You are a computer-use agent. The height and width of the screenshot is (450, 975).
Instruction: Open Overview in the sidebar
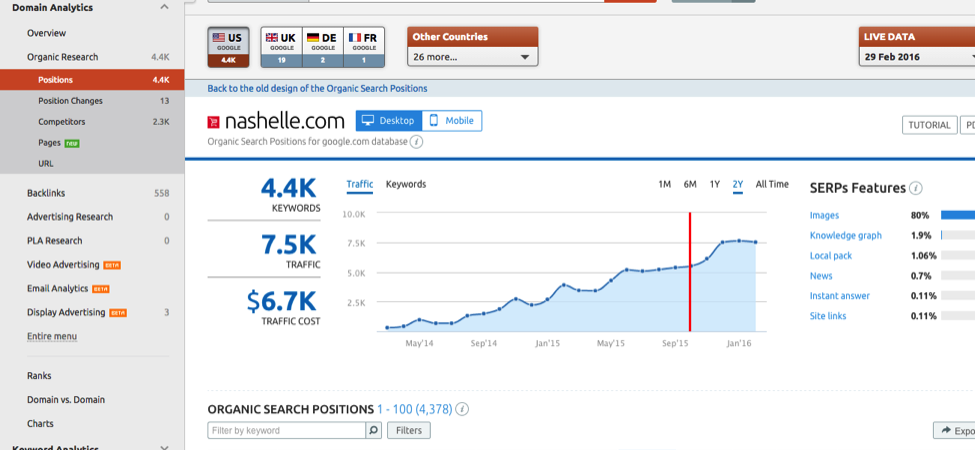[46, 33]
